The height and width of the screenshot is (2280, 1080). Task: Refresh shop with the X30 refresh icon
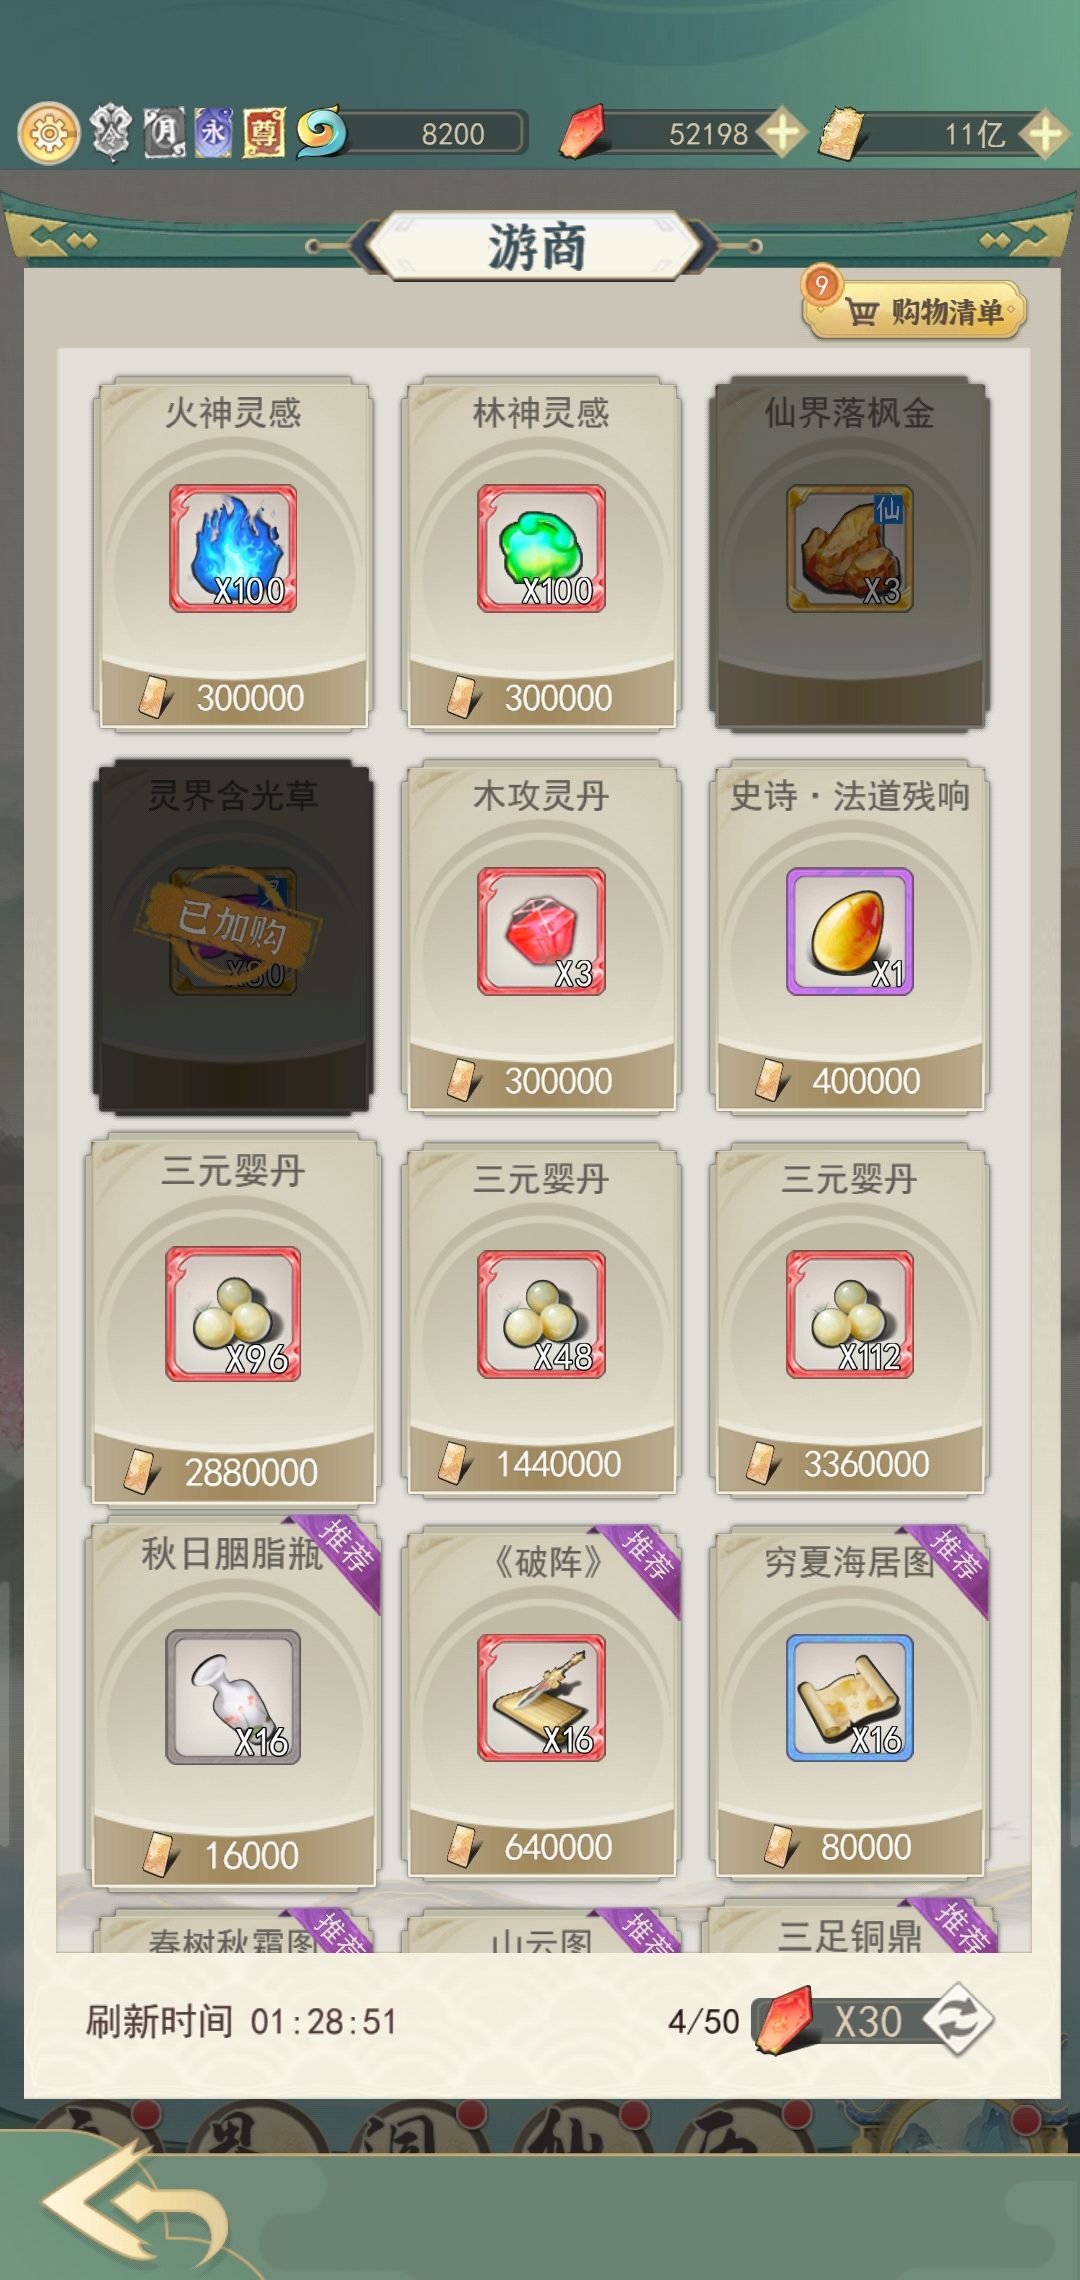pyautogui.click(x=957, y=2021)
